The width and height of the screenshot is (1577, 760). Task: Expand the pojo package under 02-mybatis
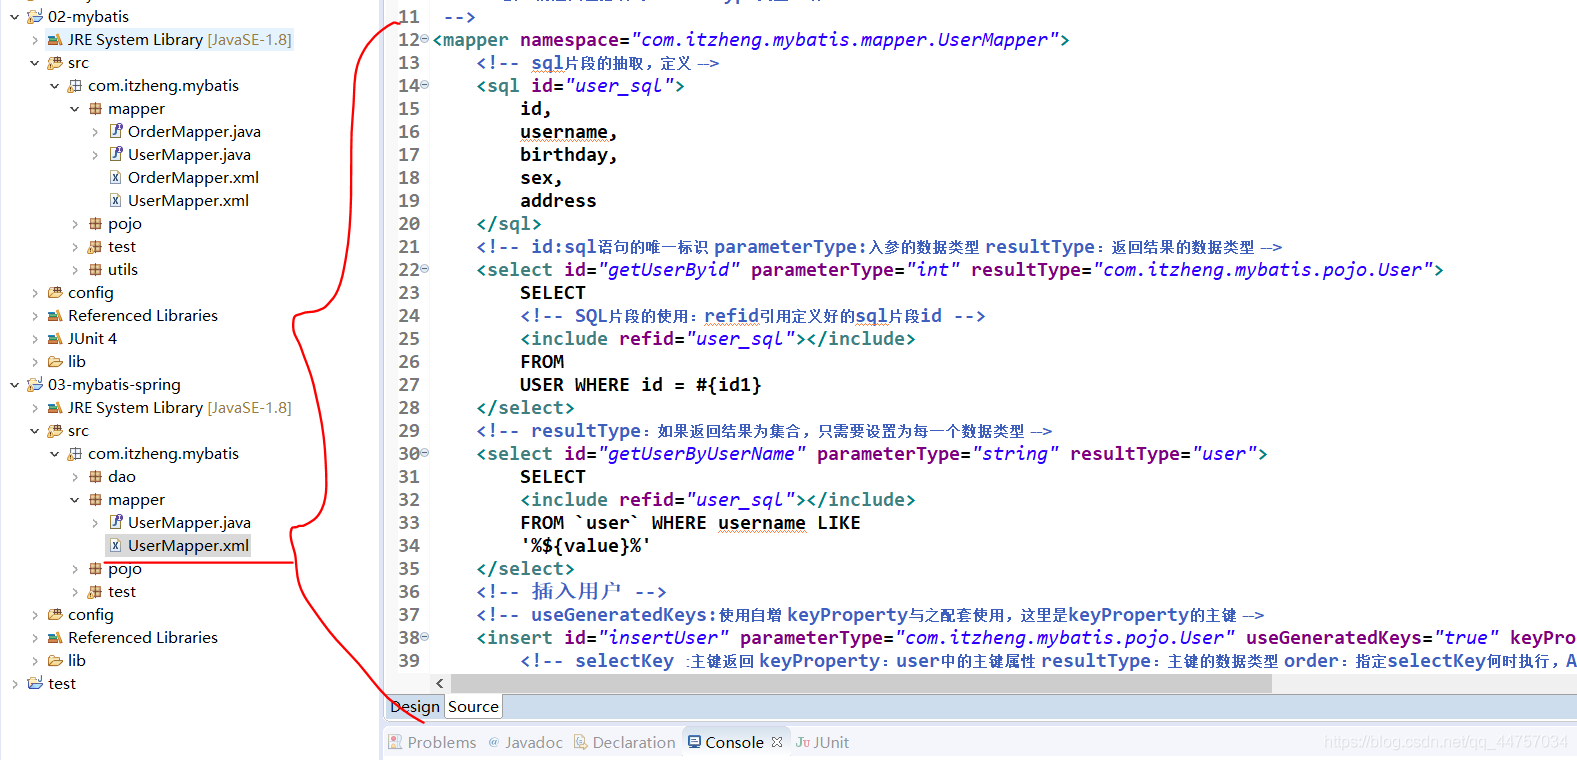(x=75, y=224)
